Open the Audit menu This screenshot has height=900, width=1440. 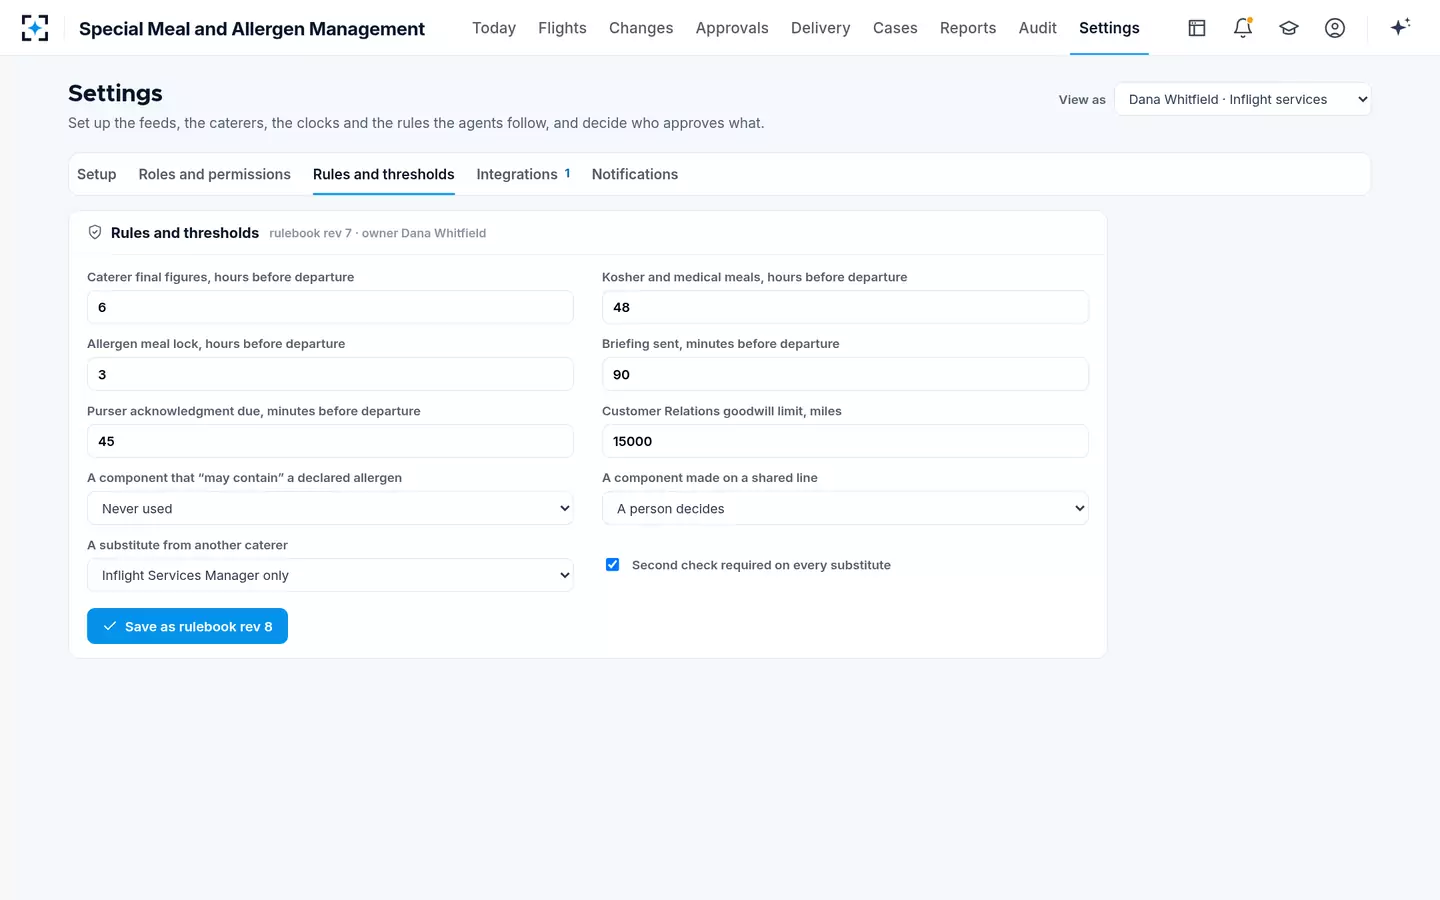pos(1038,28)
